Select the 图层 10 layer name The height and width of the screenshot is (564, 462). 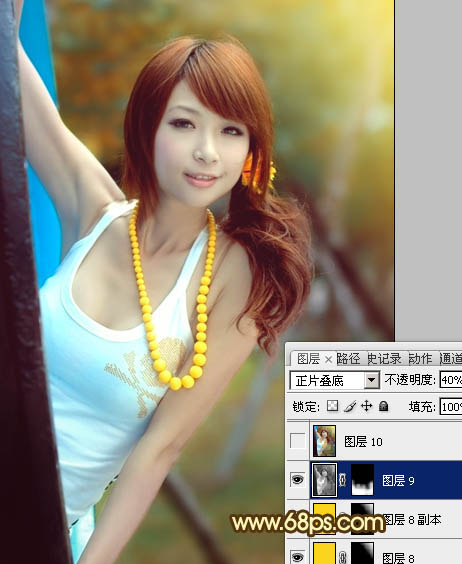(x=363, y=441)
